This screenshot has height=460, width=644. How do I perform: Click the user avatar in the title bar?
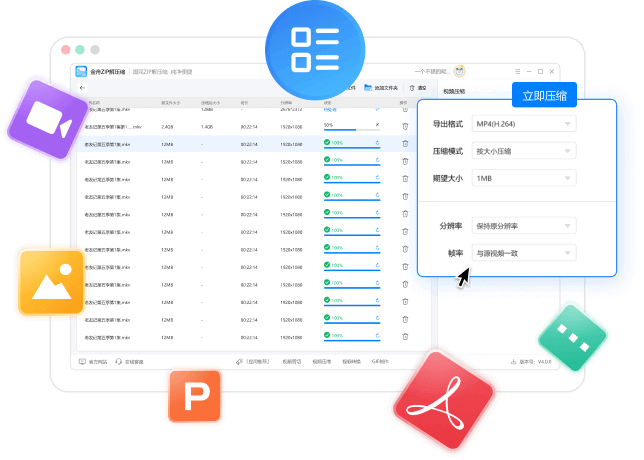[x=459, y=71]
